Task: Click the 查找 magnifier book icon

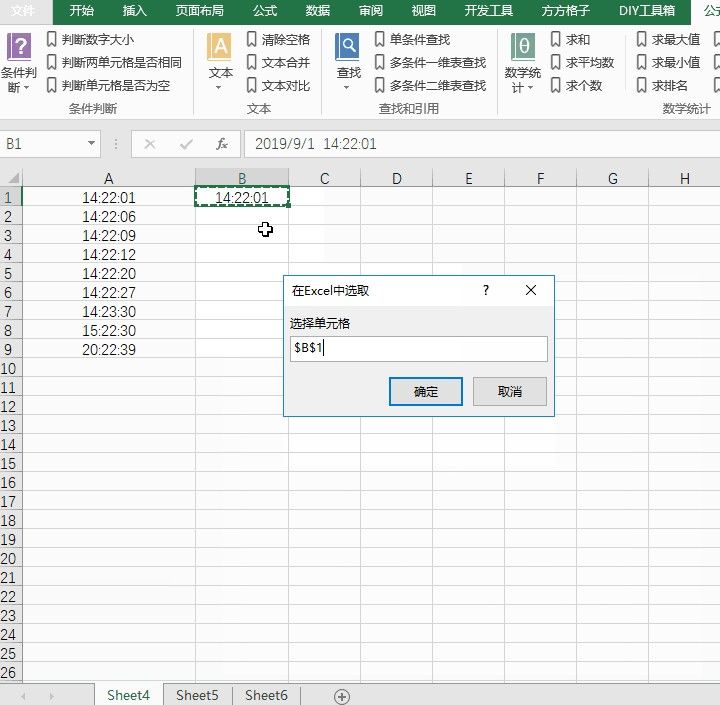Action: (347, 46)
